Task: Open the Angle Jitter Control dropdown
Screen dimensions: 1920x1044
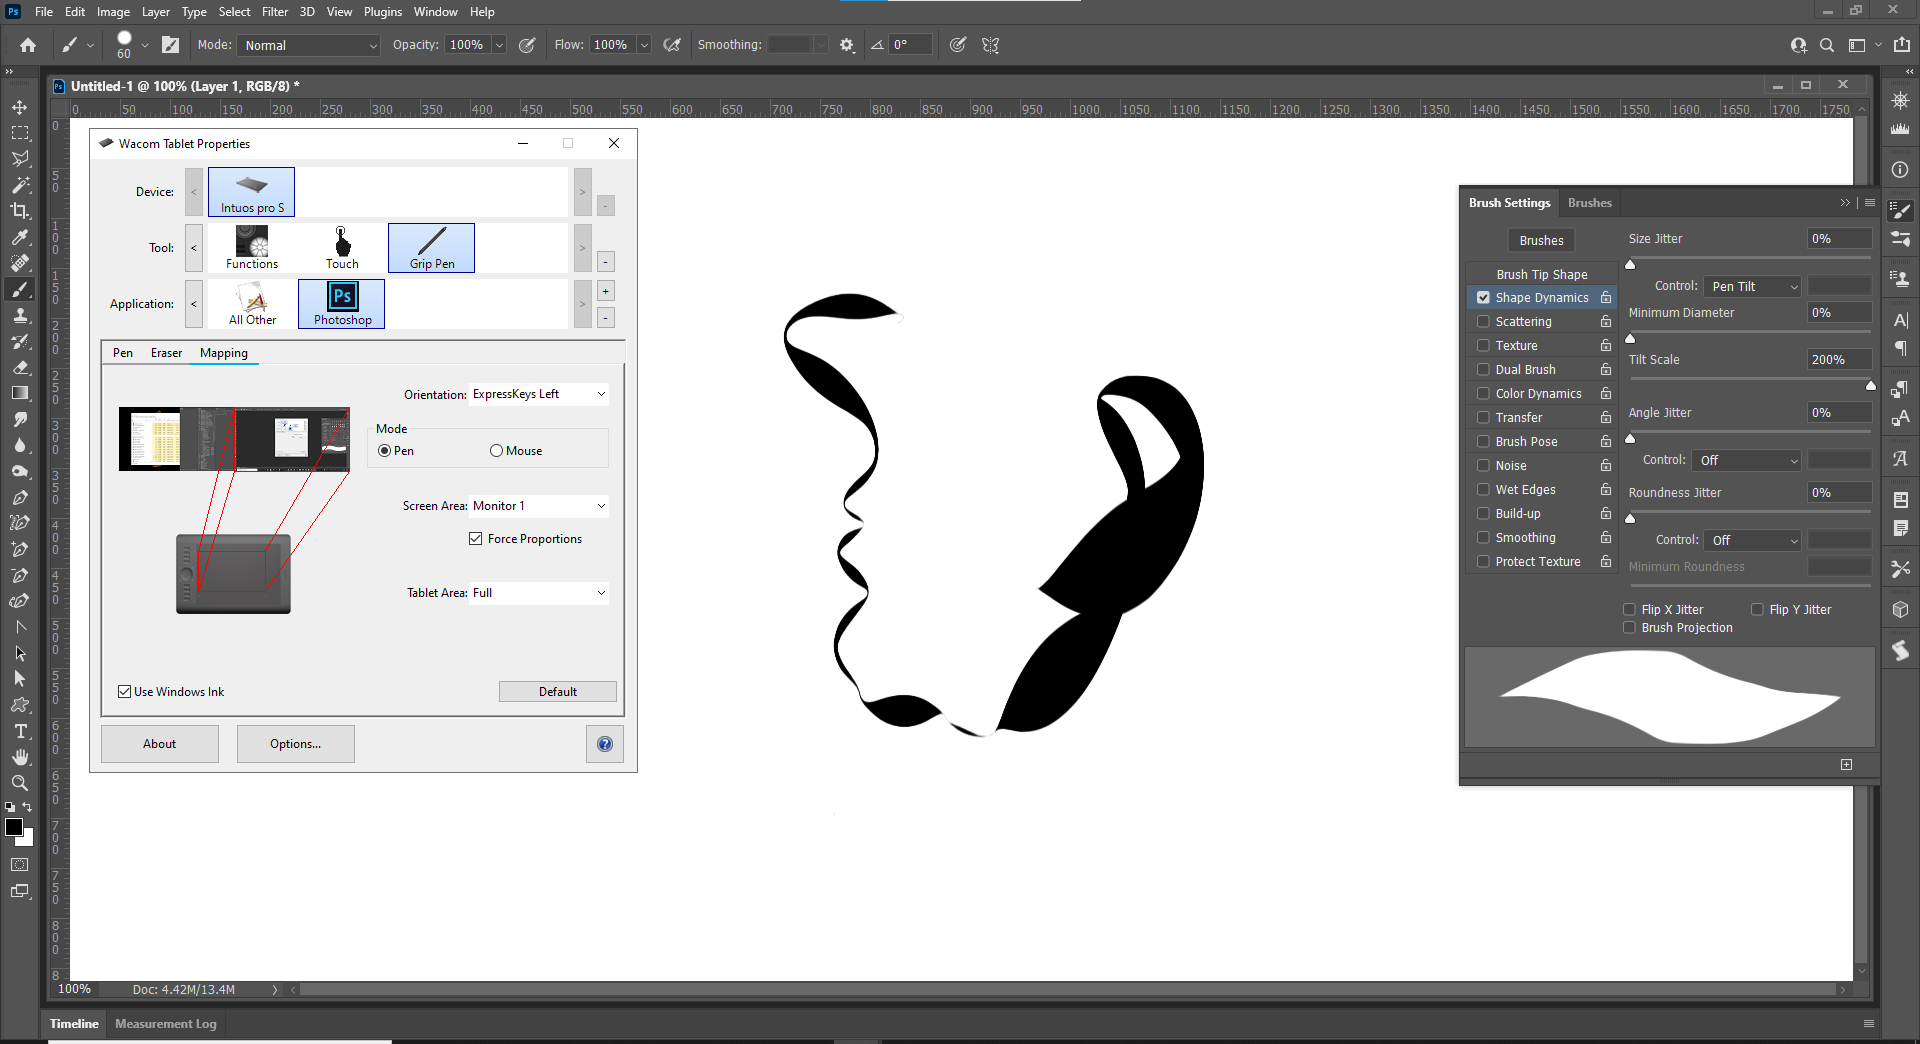Action: (1745, 460)
